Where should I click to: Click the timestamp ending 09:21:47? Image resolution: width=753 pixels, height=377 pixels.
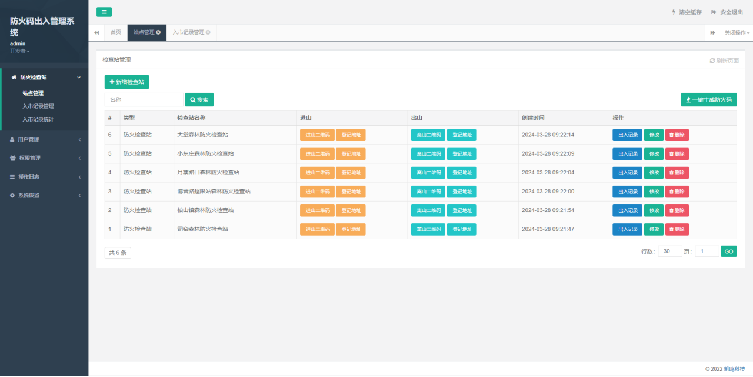548,229
